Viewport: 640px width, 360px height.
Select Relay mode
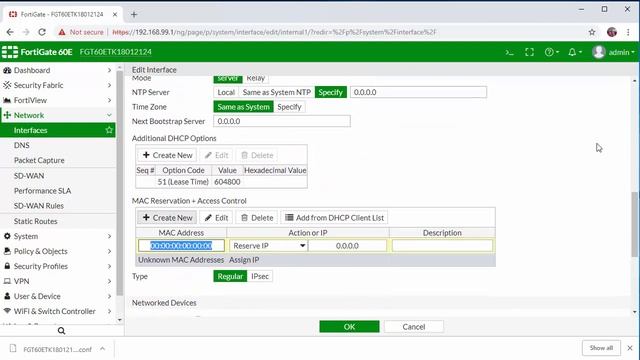[x=256, y=78]
